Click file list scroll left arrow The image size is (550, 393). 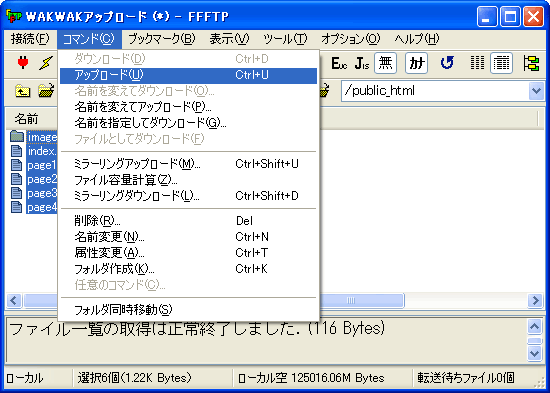14,301
